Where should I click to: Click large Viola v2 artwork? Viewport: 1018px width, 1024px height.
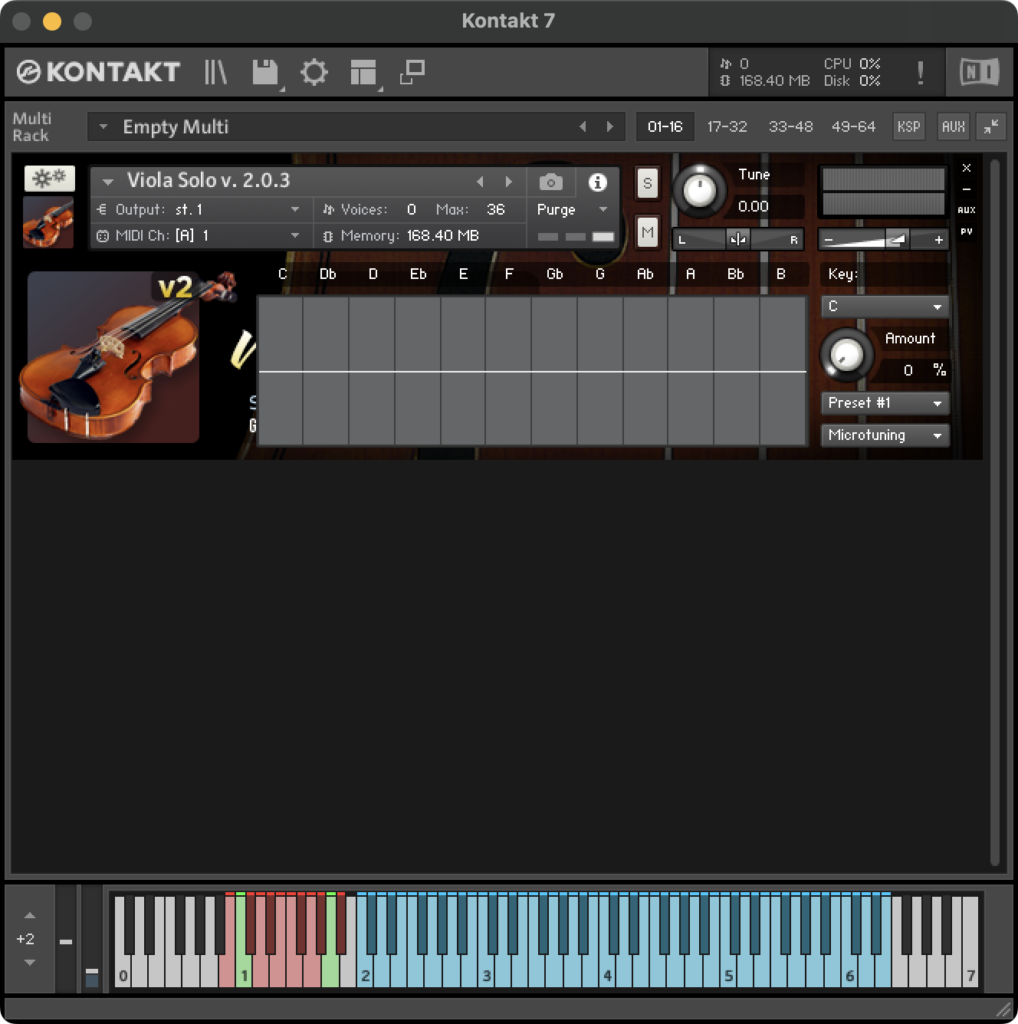pos(113,357)
